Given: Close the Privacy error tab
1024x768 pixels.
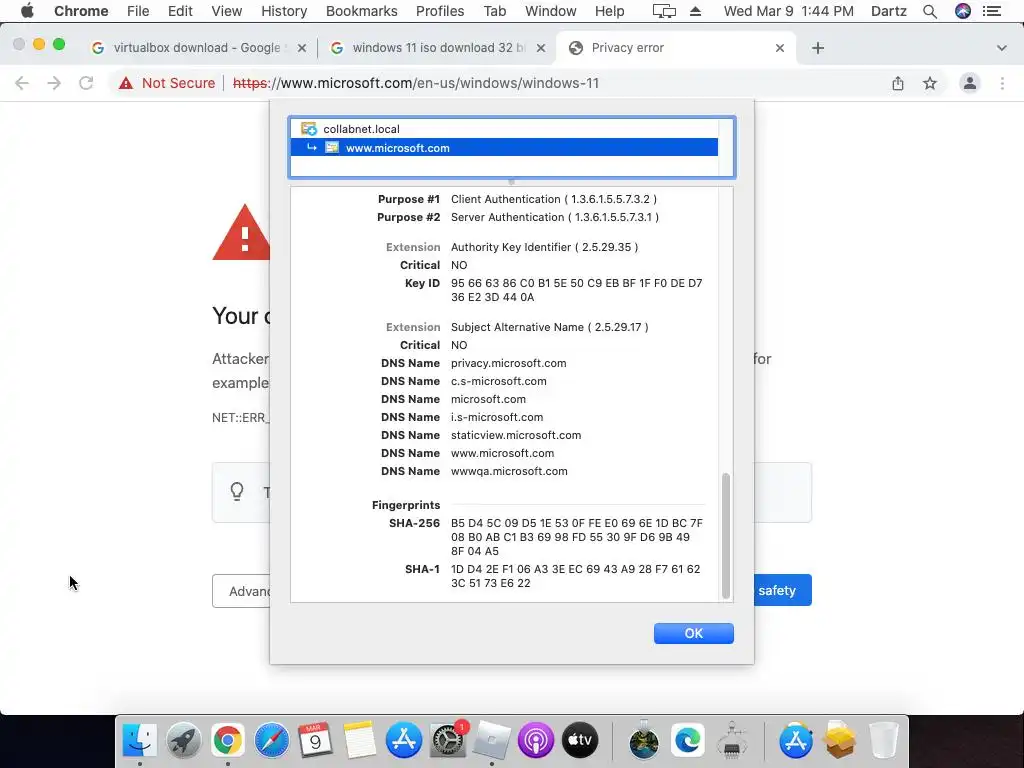Looking at the screenshot, I should pyautogui.click(x=780, y=48).
